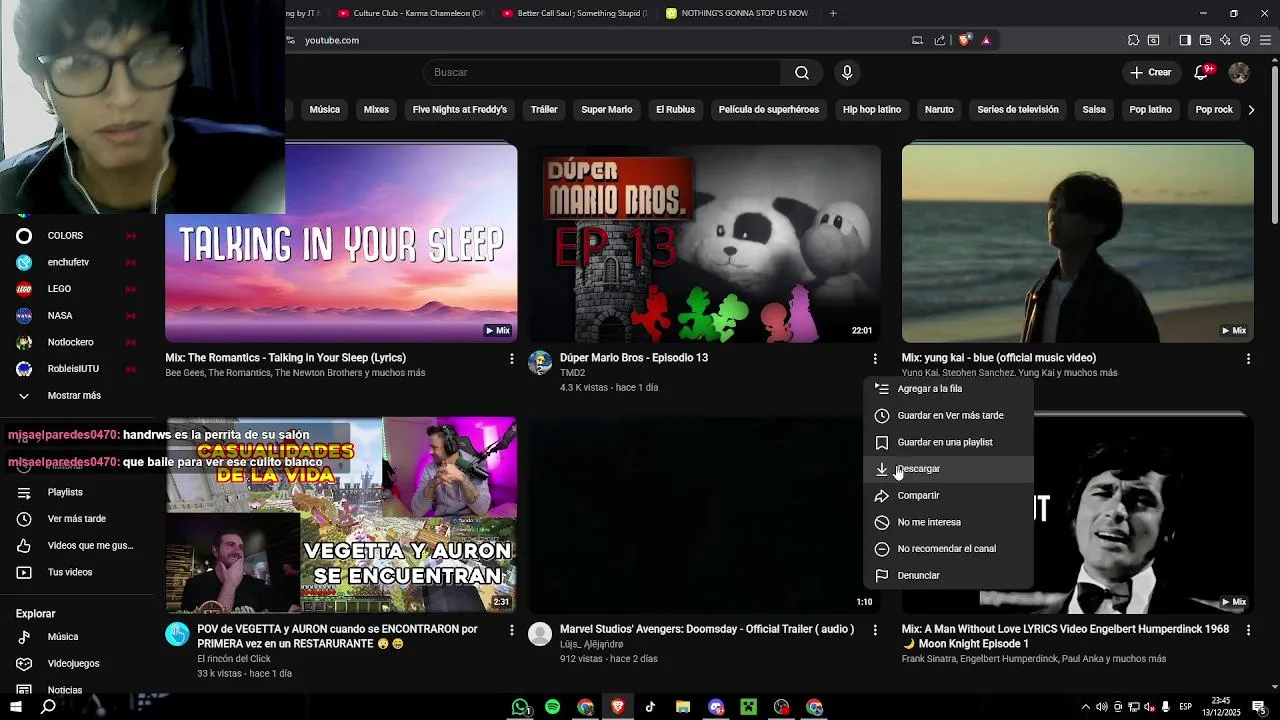The image size is (1280, 720).
Task: Open the browser extensions puzzle icon
Action: [1133, 40]
